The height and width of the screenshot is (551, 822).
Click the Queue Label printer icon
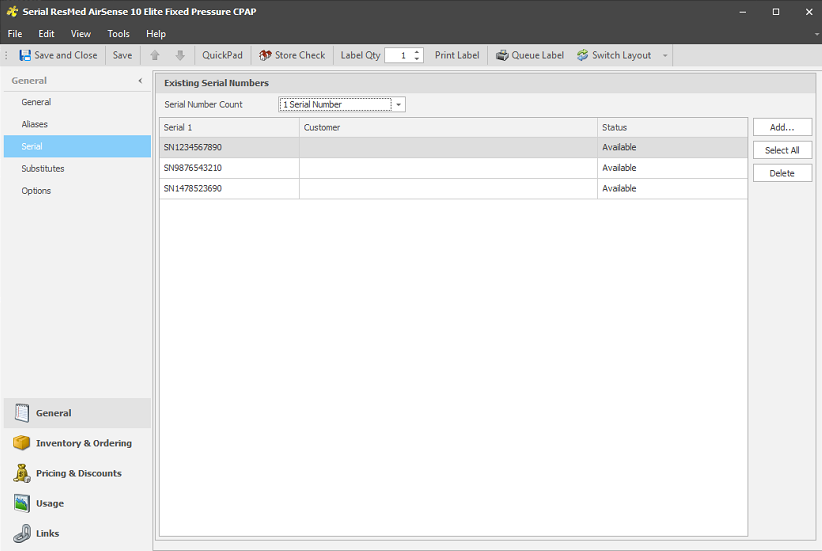tap(502, 55)
